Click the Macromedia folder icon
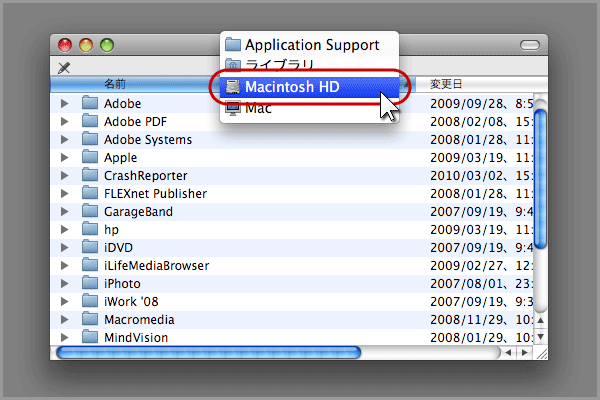Screen dimensions: 600x400 point(90,318)
